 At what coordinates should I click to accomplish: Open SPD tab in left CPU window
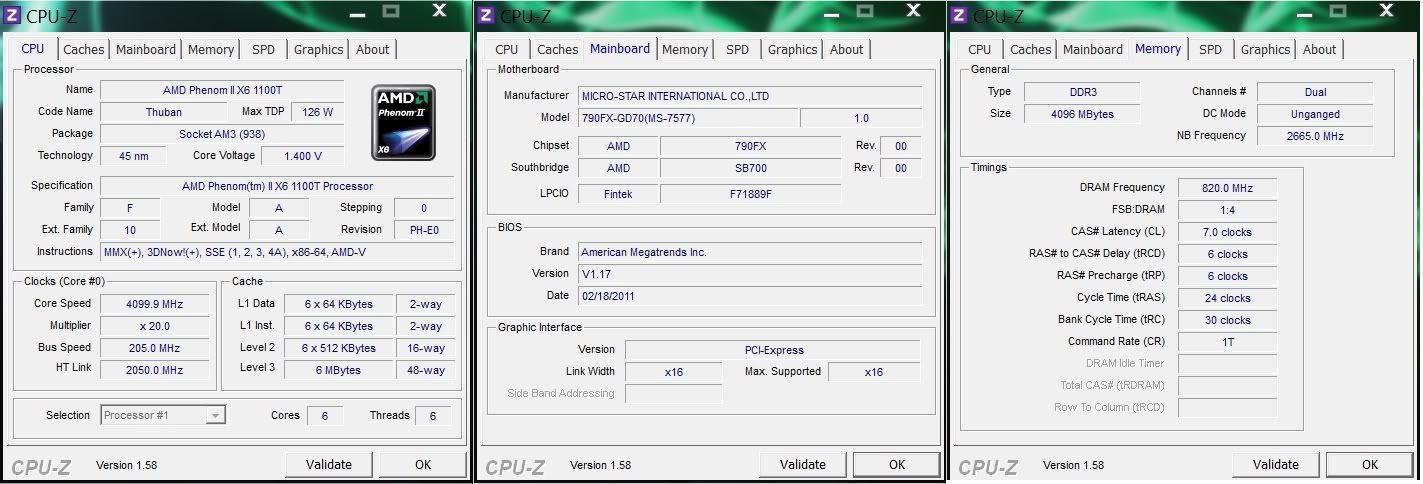[x=264, y=49]
